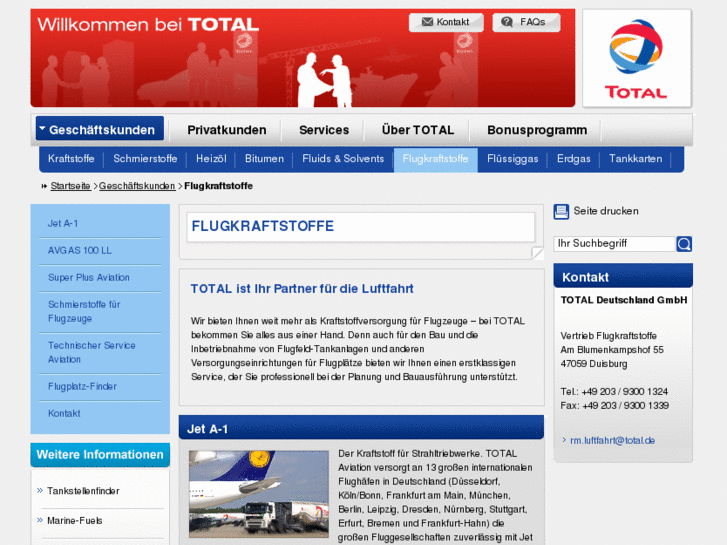The image size is (727, 545).
Task: Open Schmierstoffe für Flugzeuge sidebar link
Action: [x=84, y=311]
